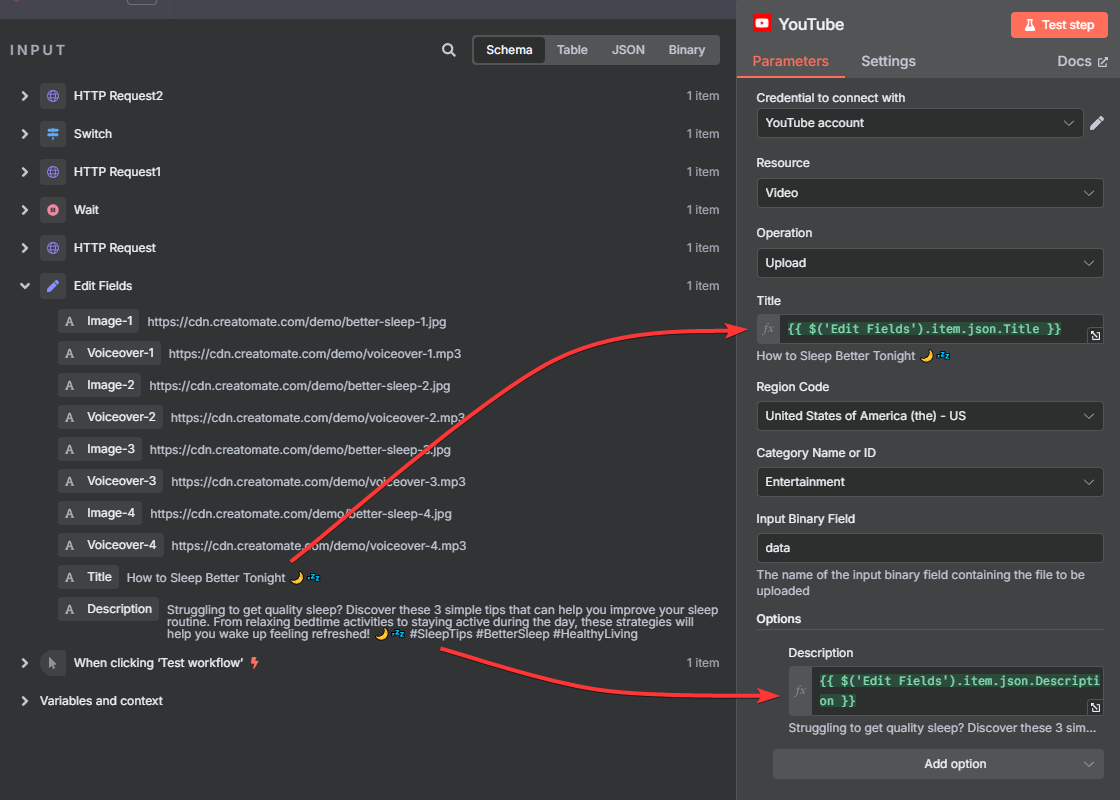Switch input view to Binary
This screenshot has width=1120, height=800.
click(x=686, y=50)
